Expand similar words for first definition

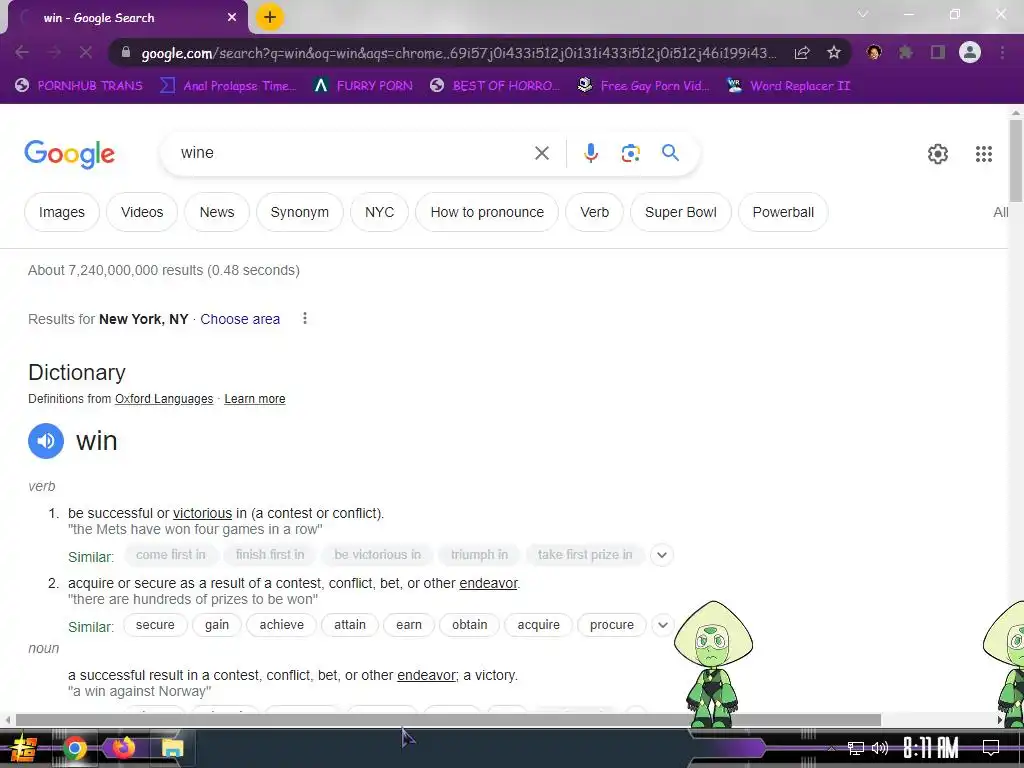662,555
